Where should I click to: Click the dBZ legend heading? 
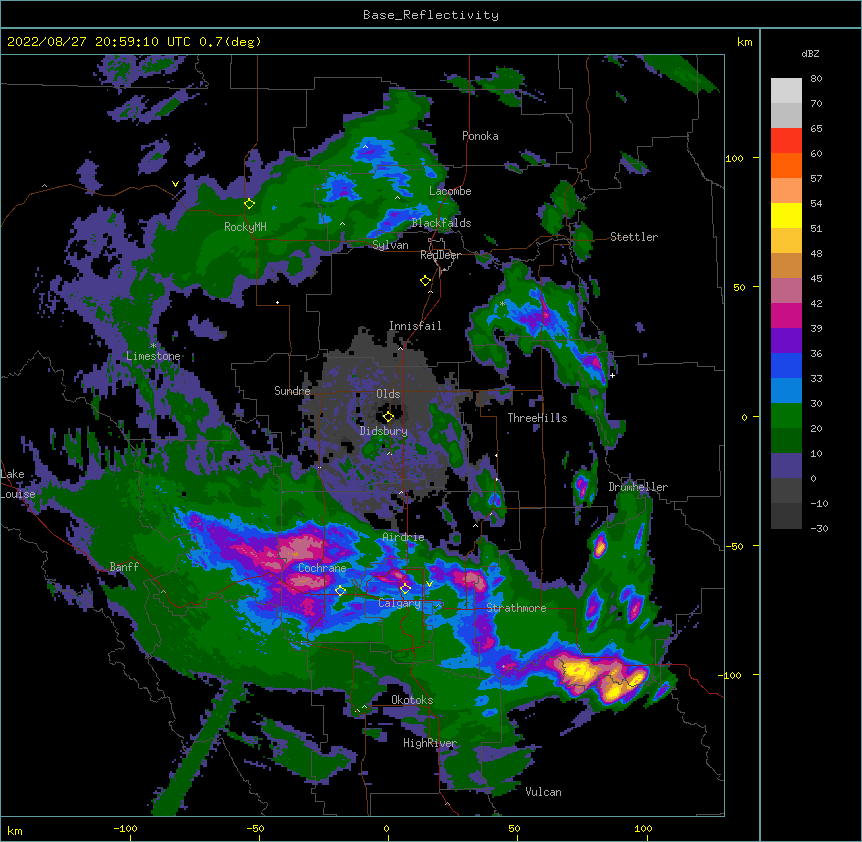click(x=810, y=53)
